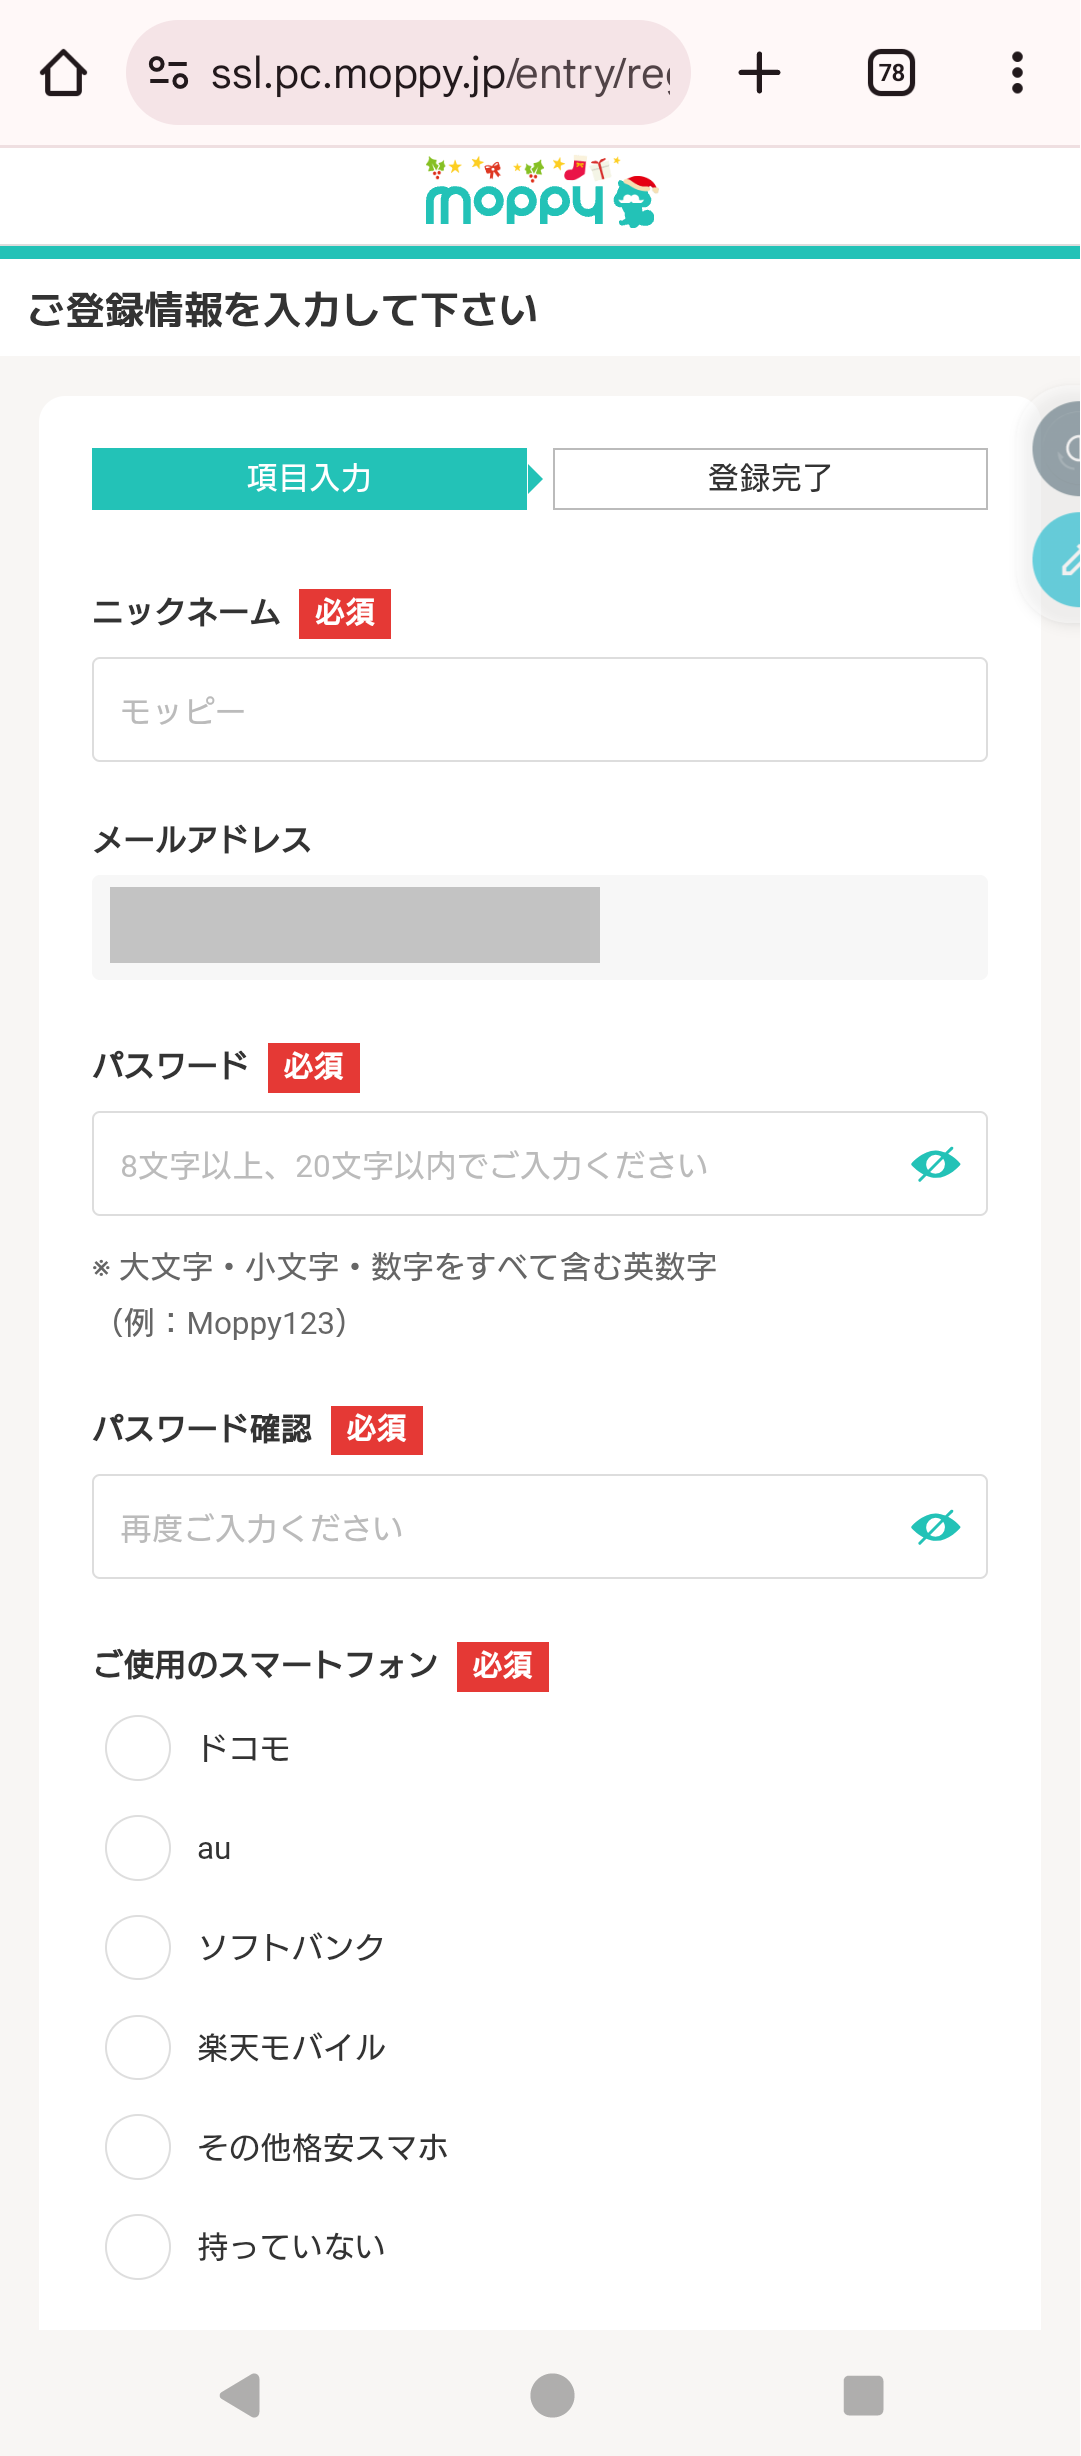Open site info icon in address bar

(168, 73)
